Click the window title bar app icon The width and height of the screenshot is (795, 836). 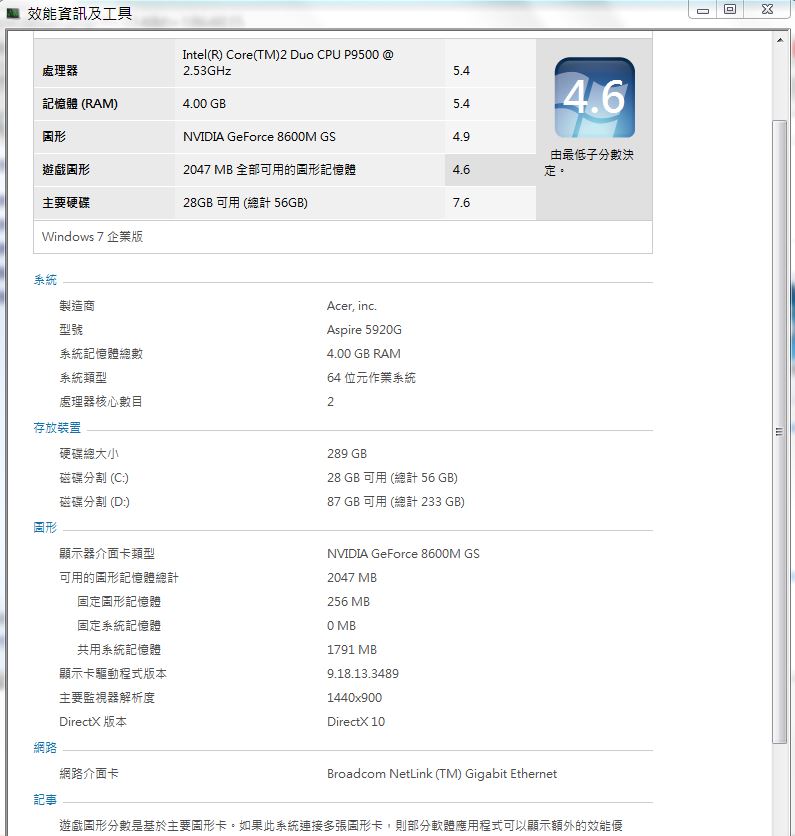tap(13, 13)
